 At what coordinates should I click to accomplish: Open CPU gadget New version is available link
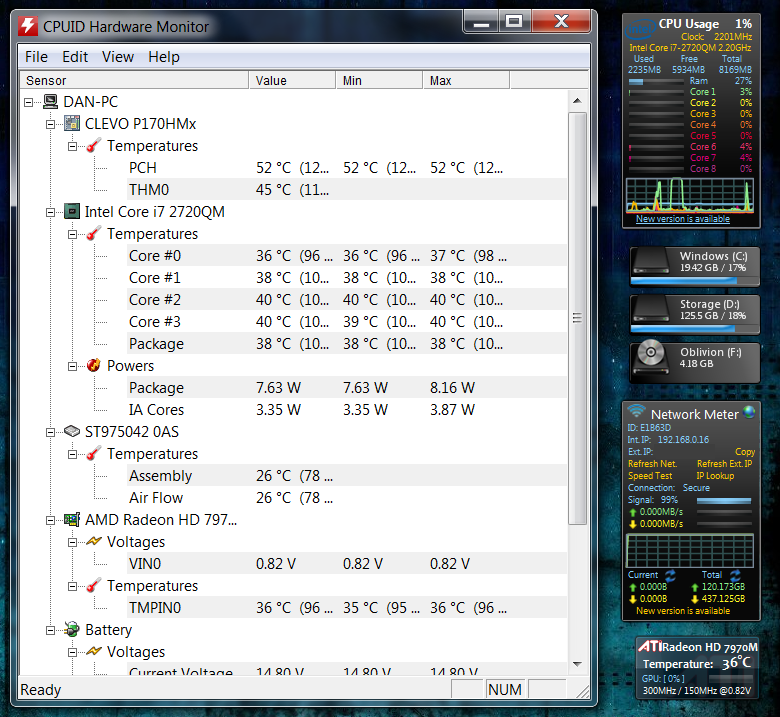(682, 218)
